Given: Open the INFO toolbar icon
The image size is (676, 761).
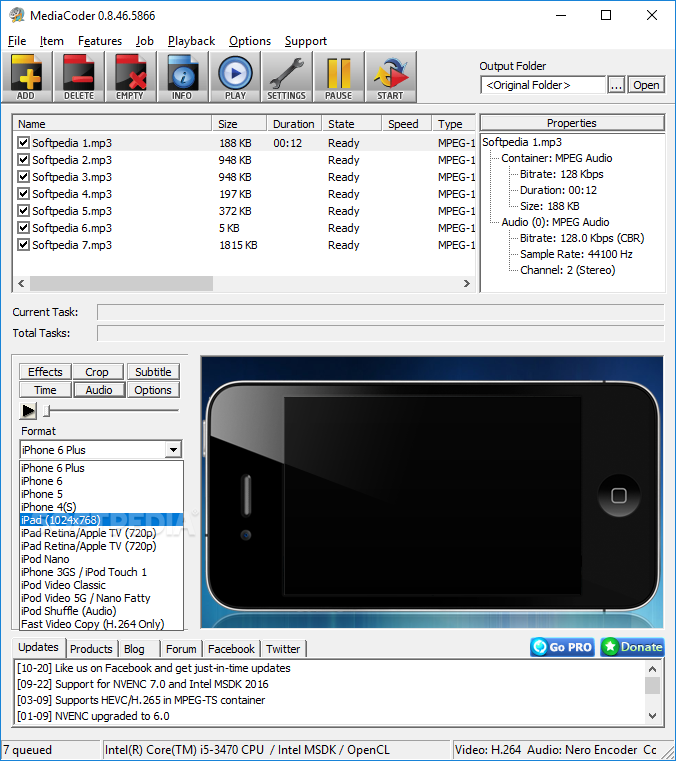Looking at the screenshot, I should point(182,76).
